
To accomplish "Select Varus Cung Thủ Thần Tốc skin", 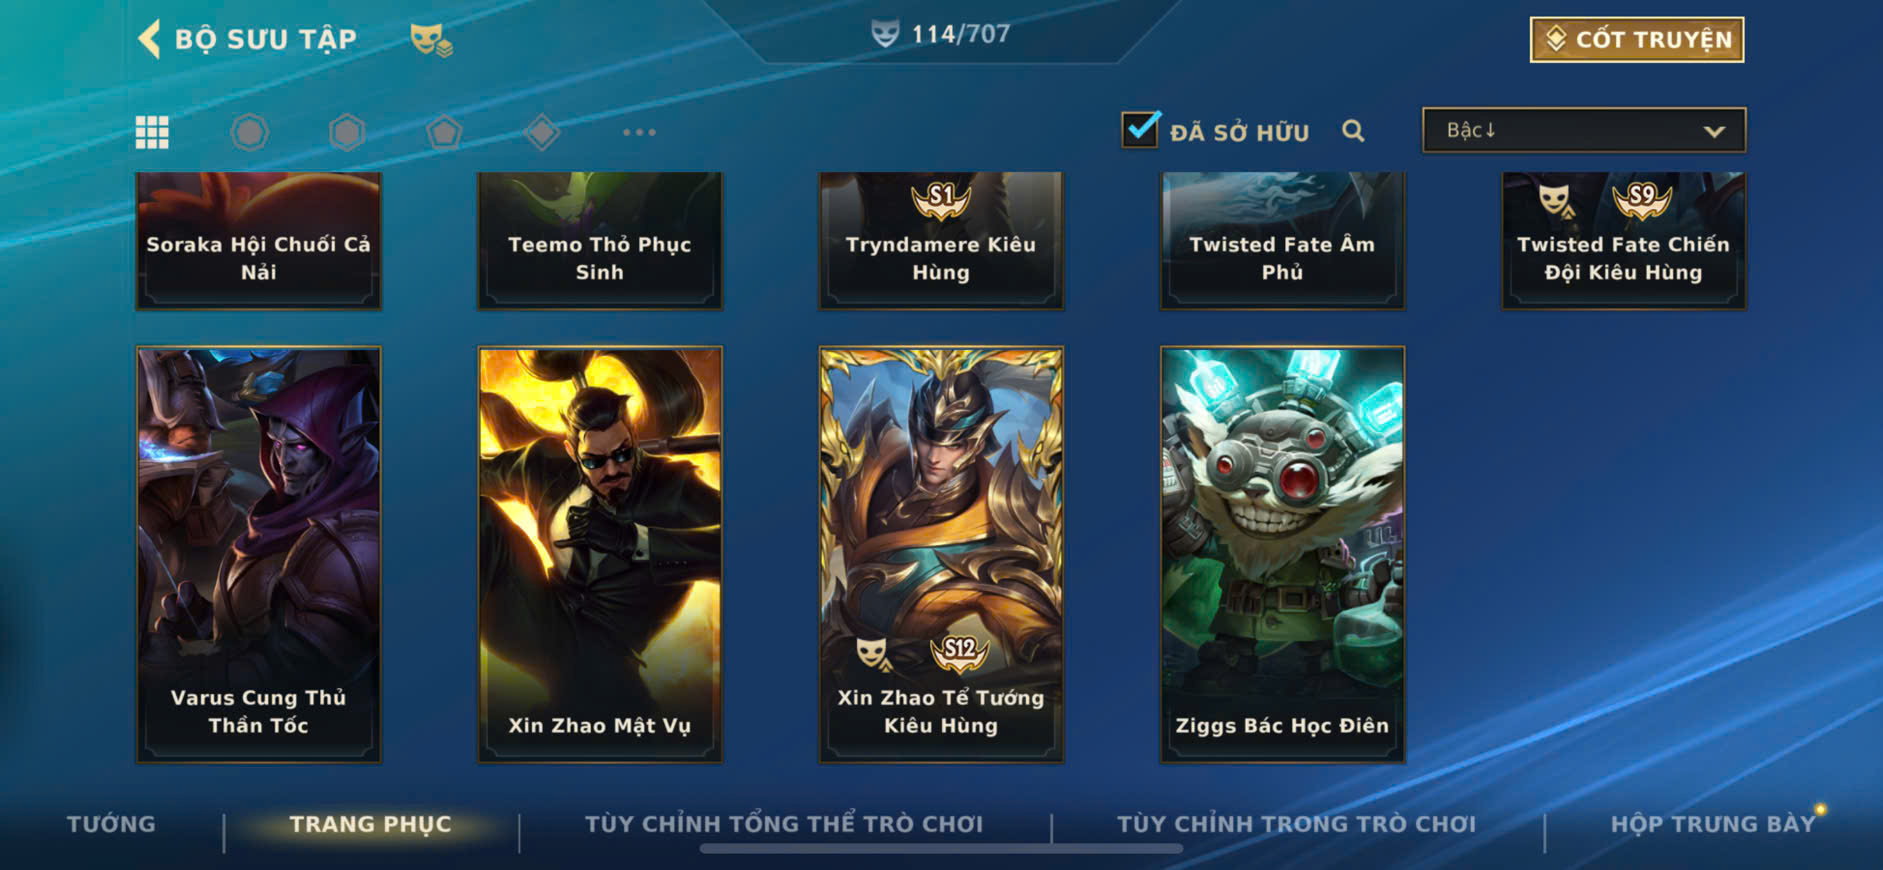I will tap(259, 555).
